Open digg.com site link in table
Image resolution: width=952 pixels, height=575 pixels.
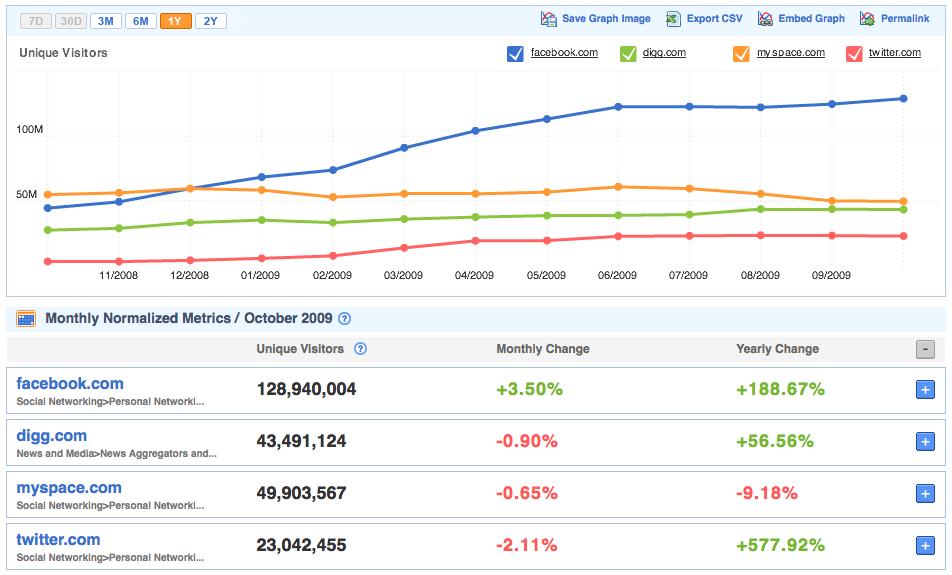pyautogui.click(x=52, y=436)
